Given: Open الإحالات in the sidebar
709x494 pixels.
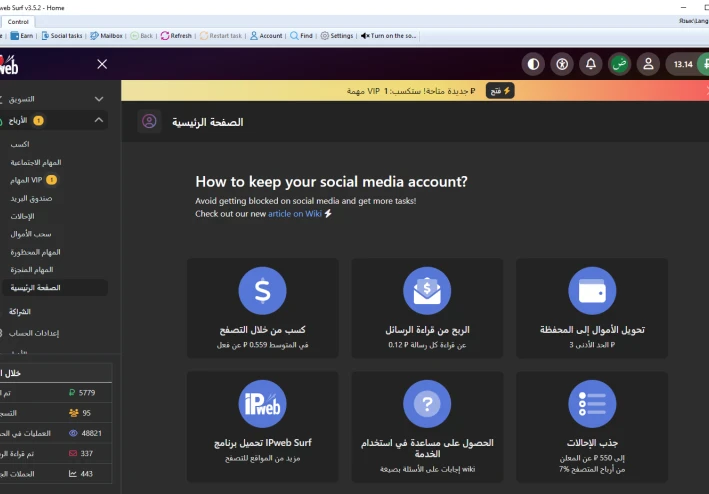Looking at the screenshot, I should (23, 216).
